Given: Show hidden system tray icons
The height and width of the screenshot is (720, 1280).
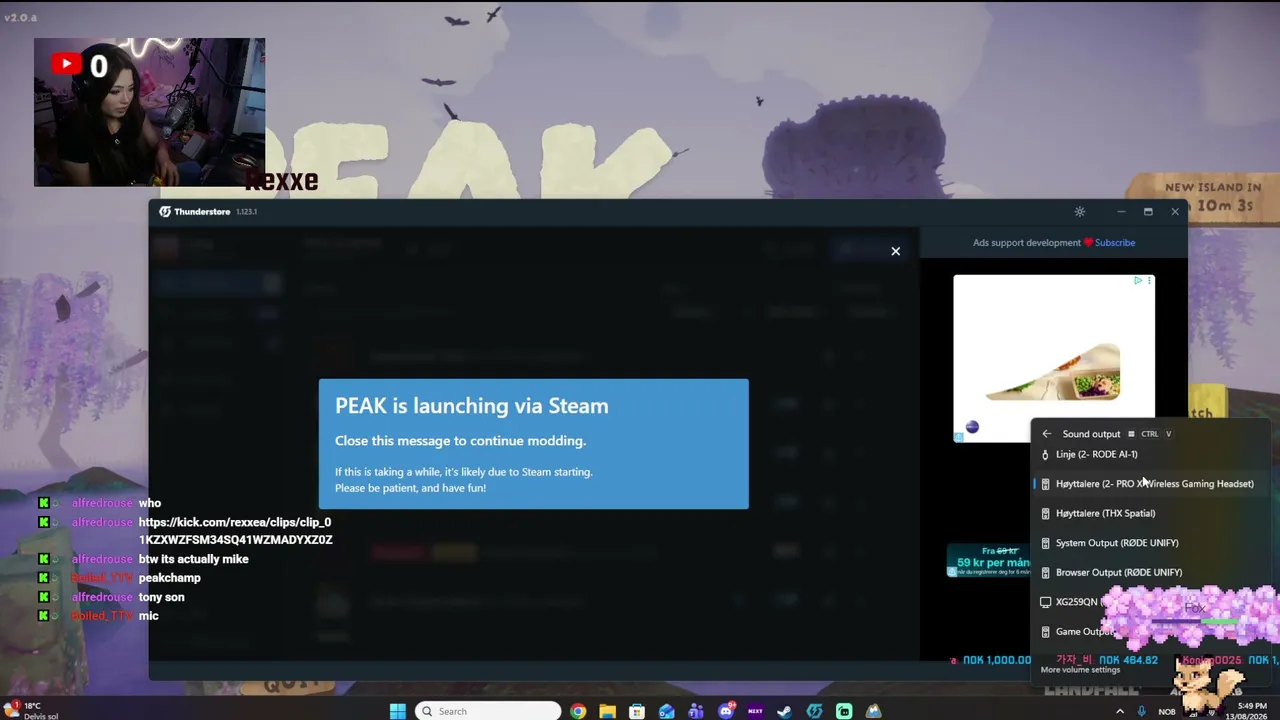Looking at the screenshot, I should pos(1119,711).
